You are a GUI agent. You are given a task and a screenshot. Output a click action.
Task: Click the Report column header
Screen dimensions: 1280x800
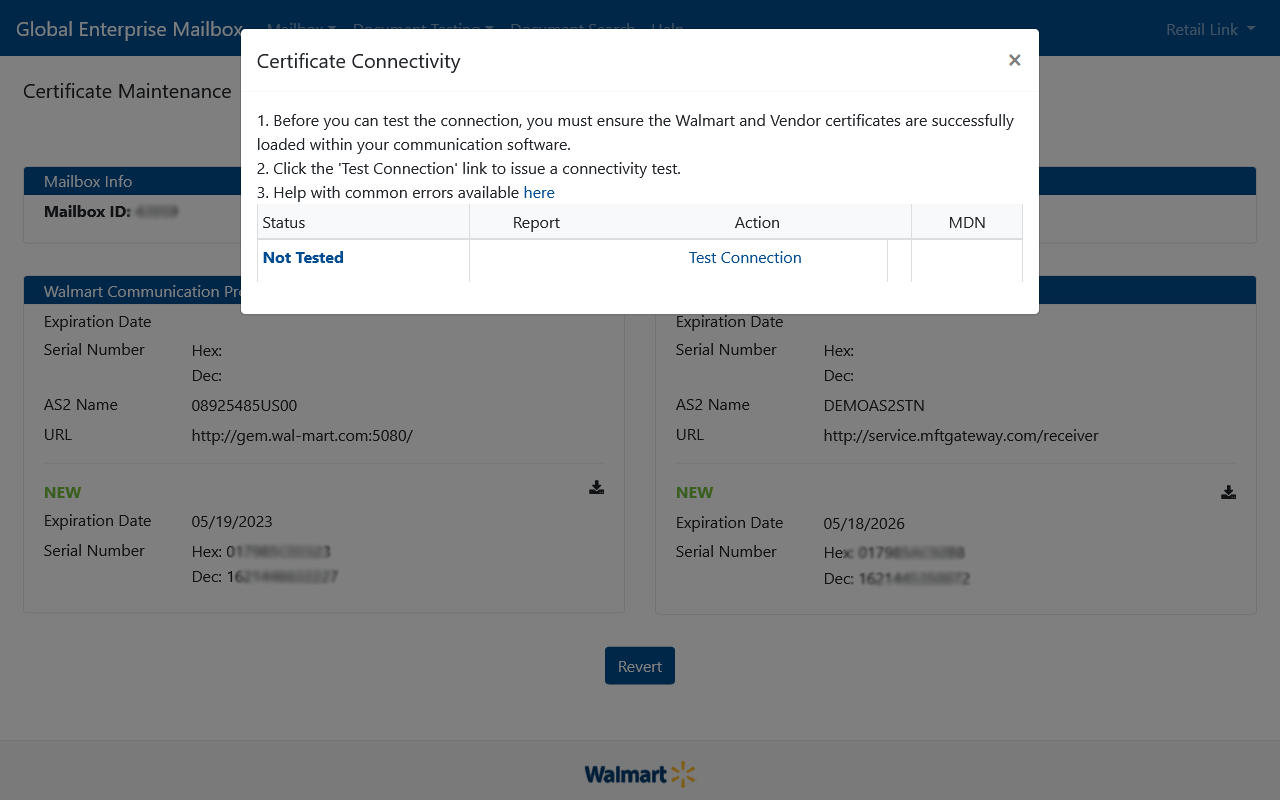[x=536, y=222]
